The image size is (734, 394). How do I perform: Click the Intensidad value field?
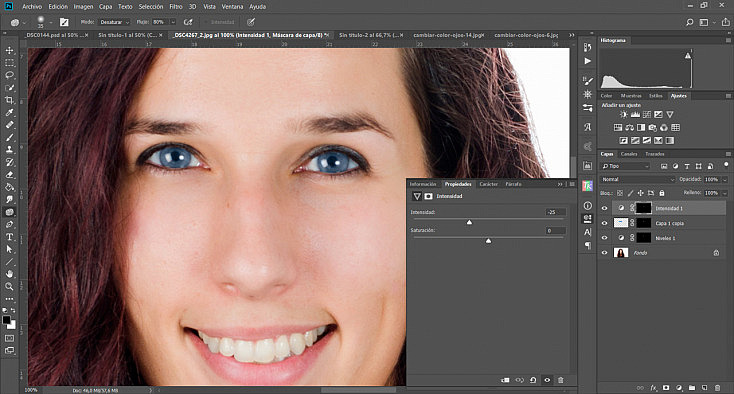(x=555, y=212)
